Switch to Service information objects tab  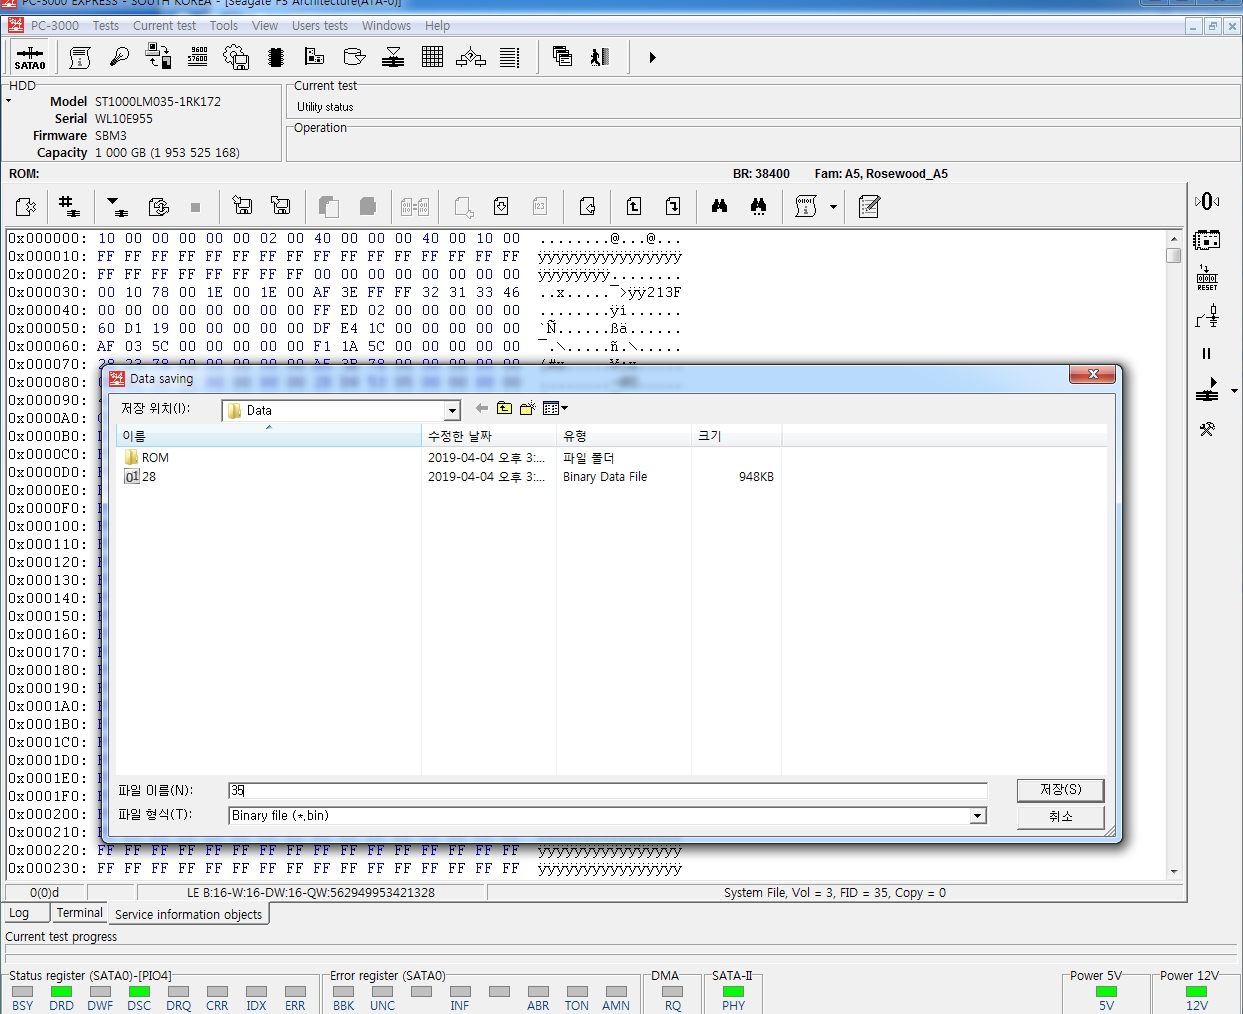click(188, 914)
